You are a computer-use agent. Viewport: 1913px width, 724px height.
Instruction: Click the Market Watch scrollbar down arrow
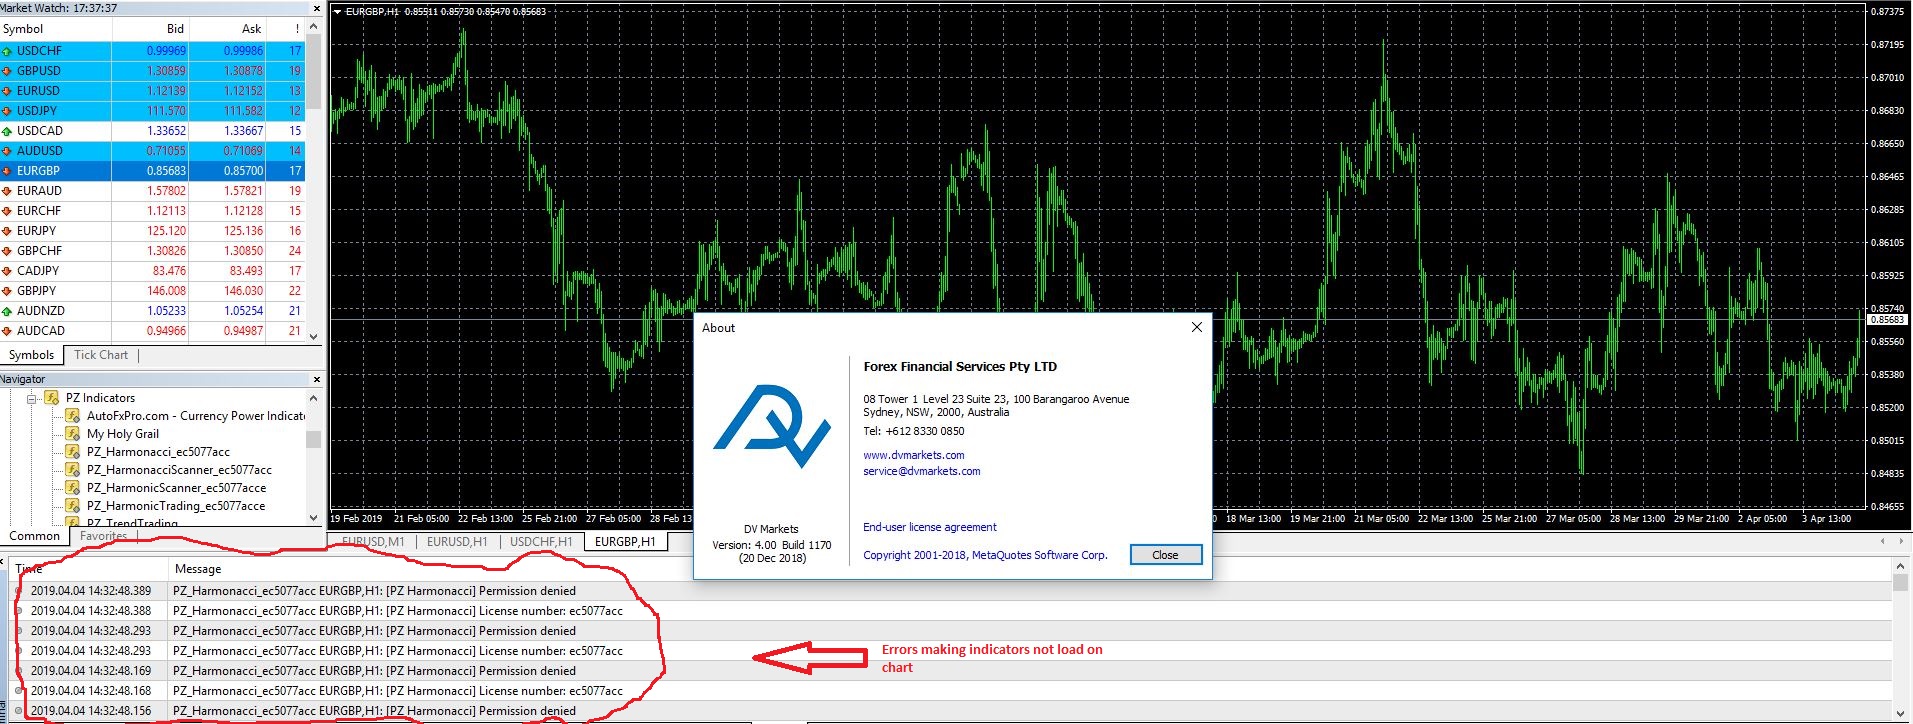[x=313, y=337]
